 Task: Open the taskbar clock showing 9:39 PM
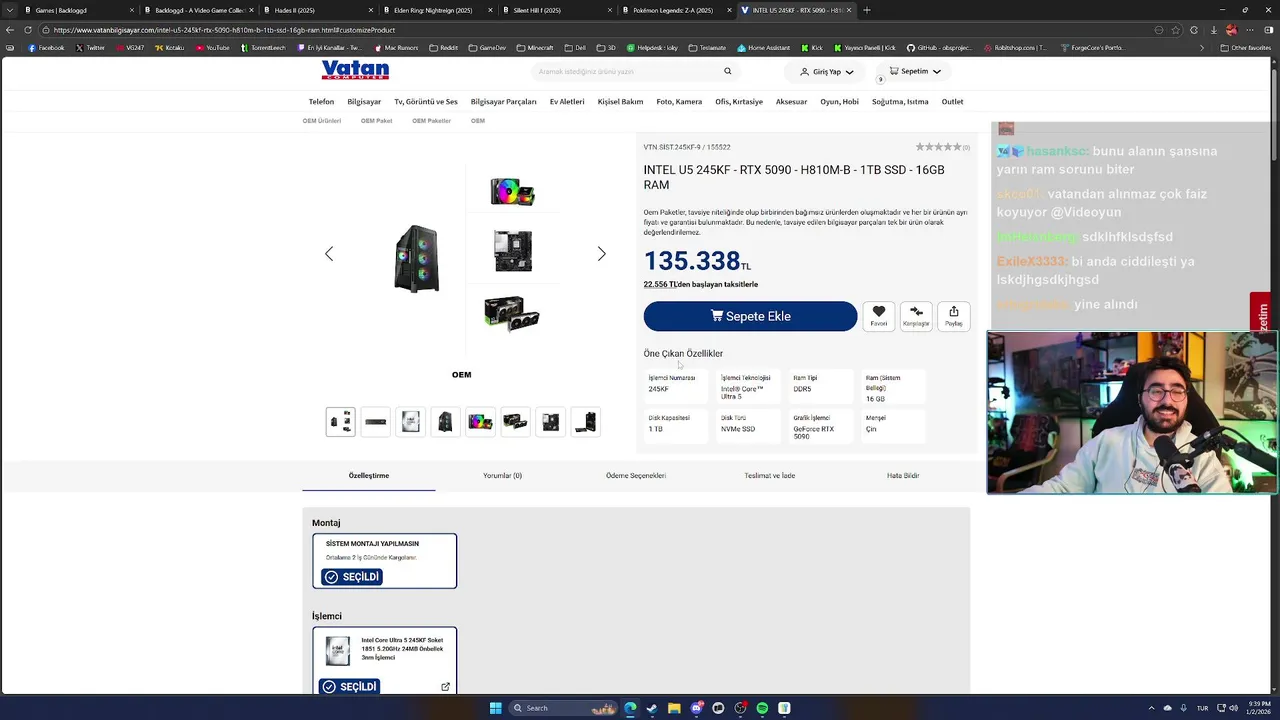tap(1258, 708)
